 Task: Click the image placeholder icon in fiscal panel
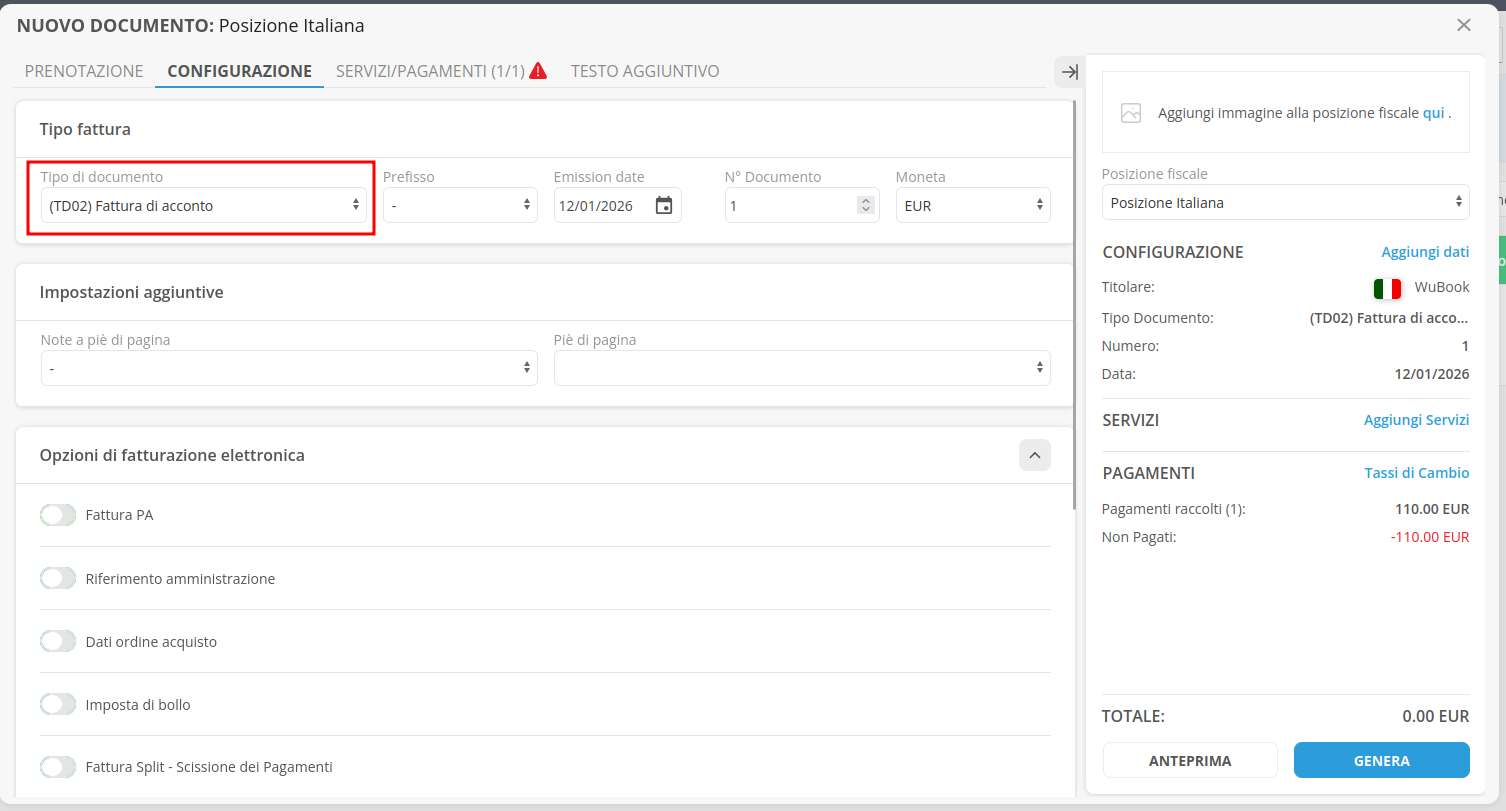1131,113
